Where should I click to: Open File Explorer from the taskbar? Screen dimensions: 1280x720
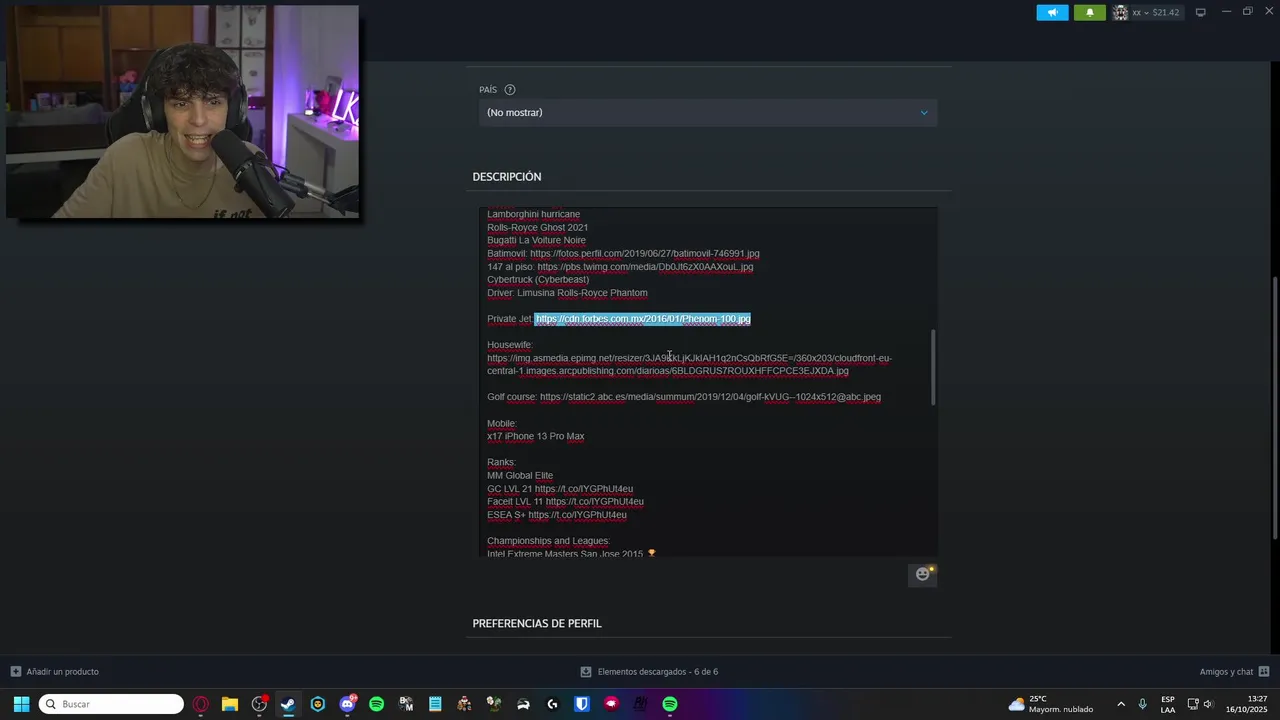(230, 704)
